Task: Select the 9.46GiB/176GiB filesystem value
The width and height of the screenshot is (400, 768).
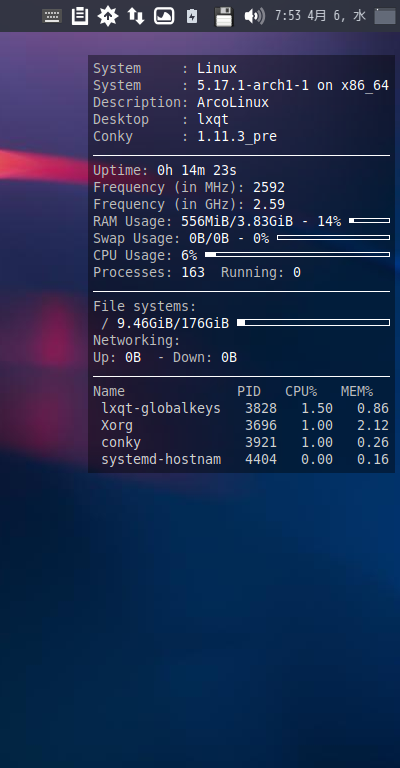Action: pyautogui.click(x=173, y=323)
